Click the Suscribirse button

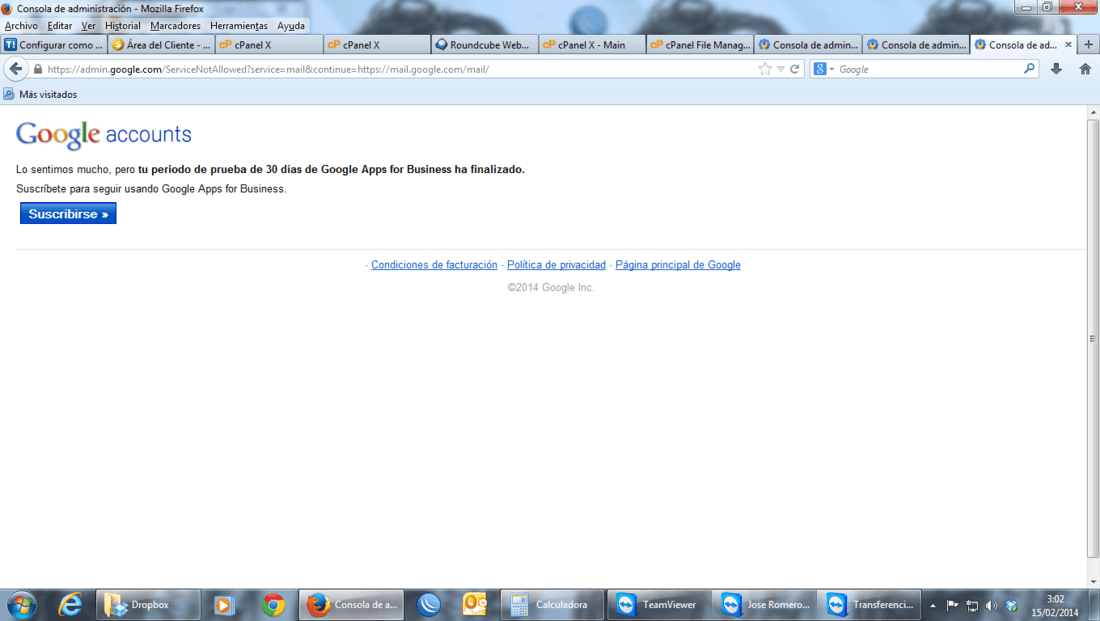click(68, 213)
